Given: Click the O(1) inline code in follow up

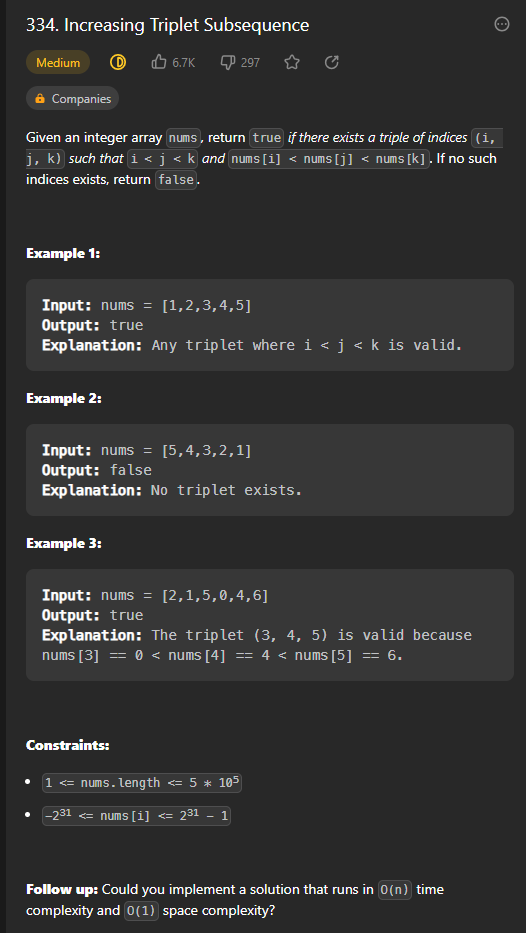Looking at the screenshot, I should 142,911.
